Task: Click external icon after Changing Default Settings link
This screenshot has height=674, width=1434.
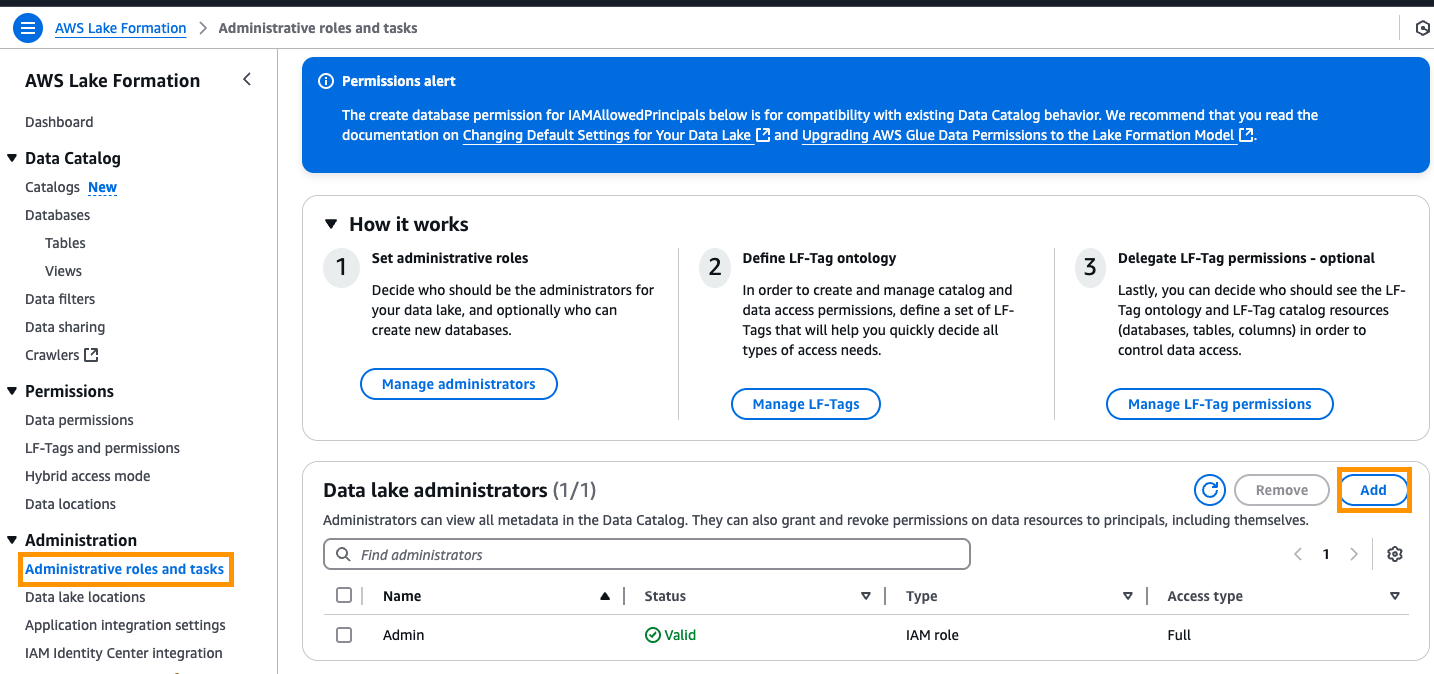Action: tap(763, 135)
